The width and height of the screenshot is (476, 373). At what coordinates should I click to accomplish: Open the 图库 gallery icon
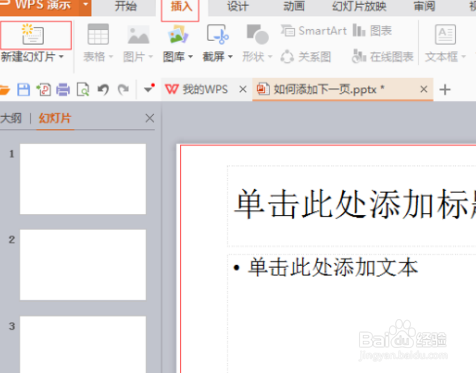[x=178, y=34]
